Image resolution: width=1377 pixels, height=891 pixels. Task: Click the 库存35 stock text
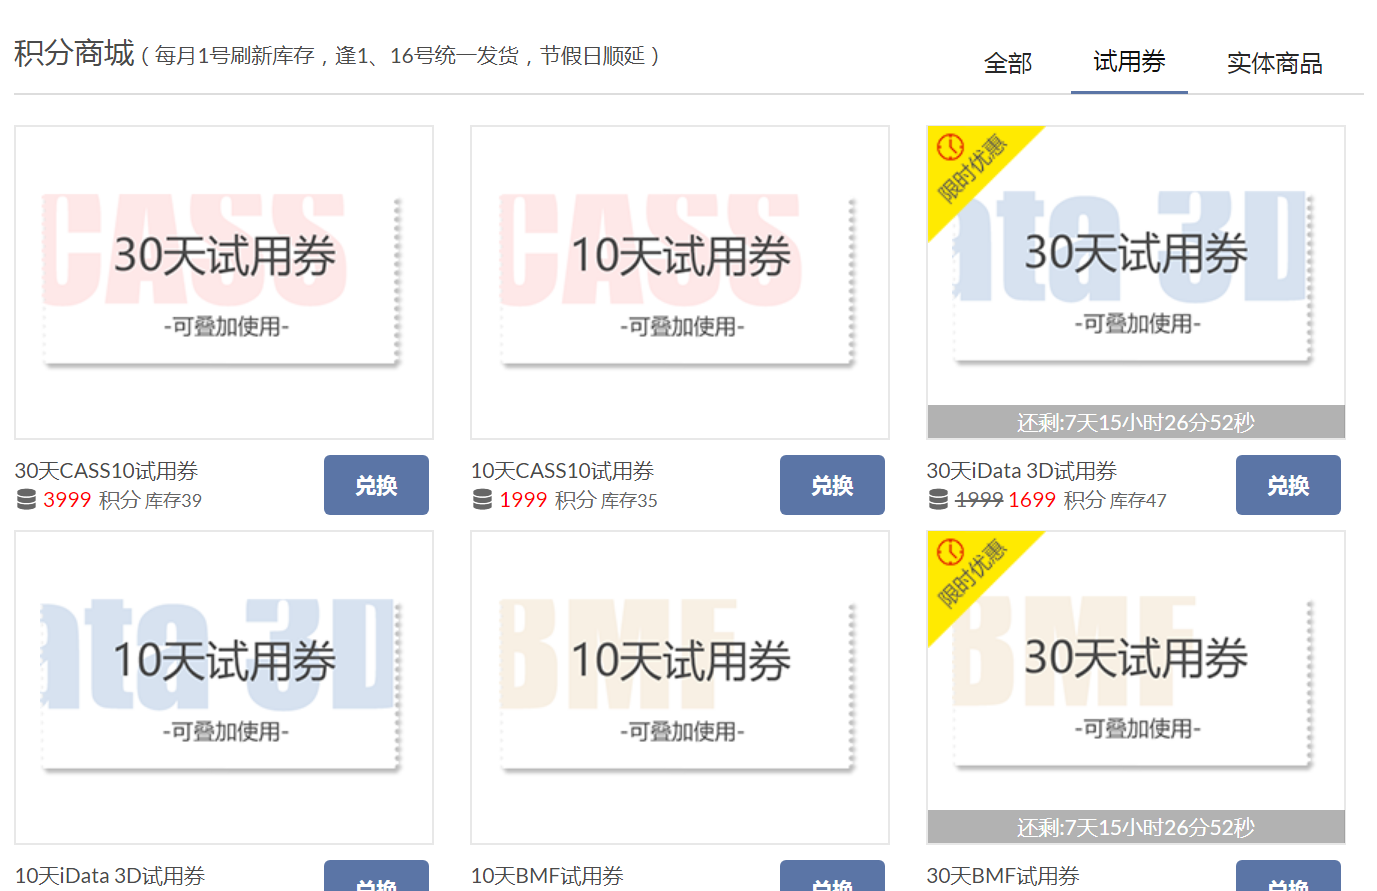coord(629,500)
